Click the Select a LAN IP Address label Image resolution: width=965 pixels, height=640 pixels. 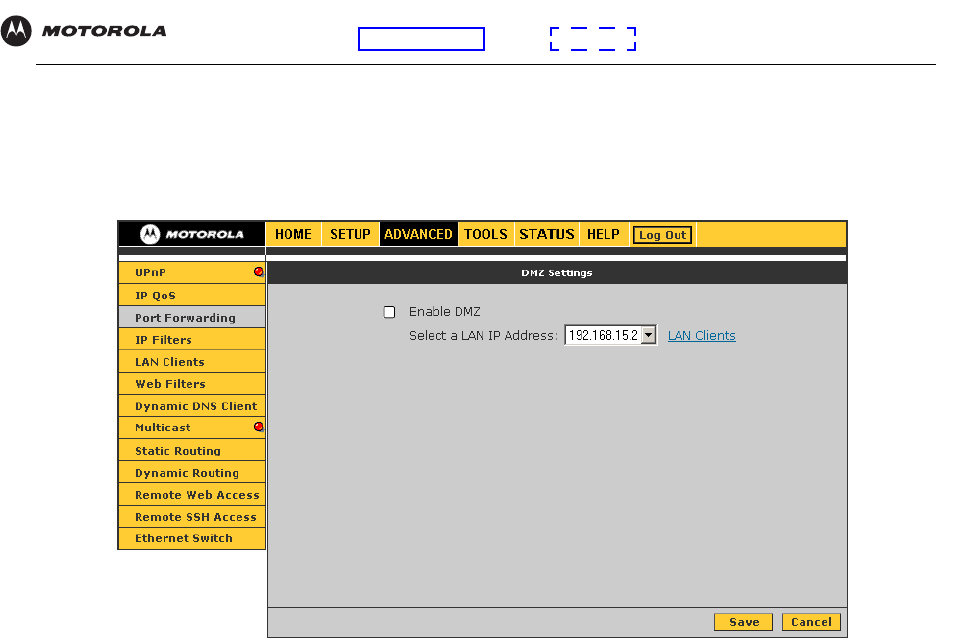tap(483, 335)
